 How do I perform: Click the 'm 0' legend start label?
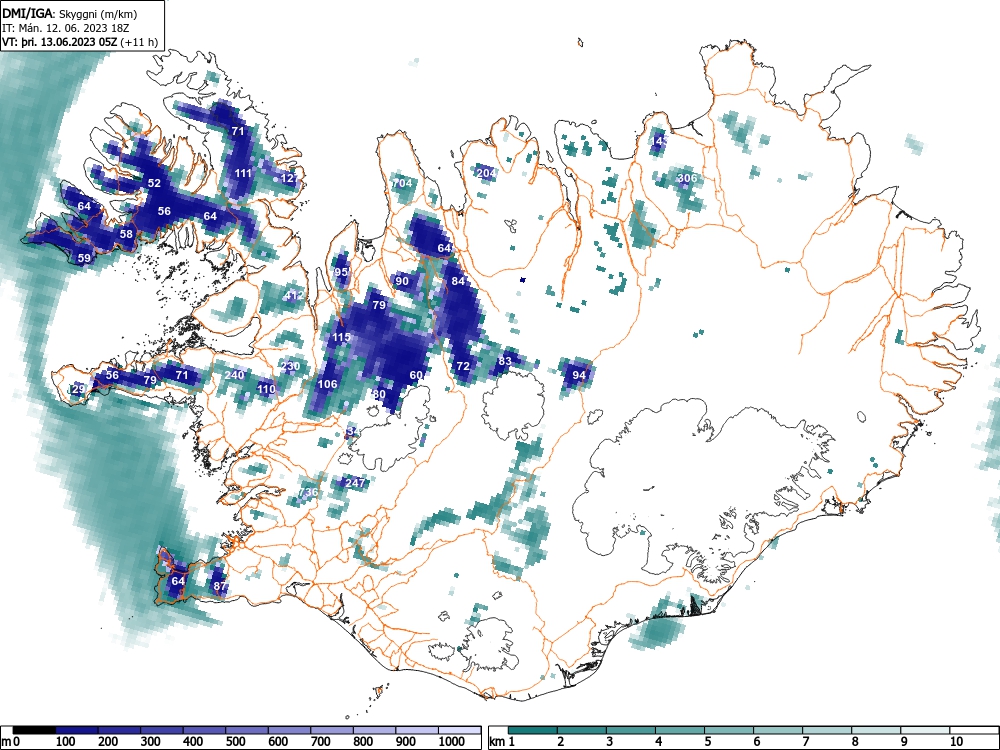click(x=11, y=742)
